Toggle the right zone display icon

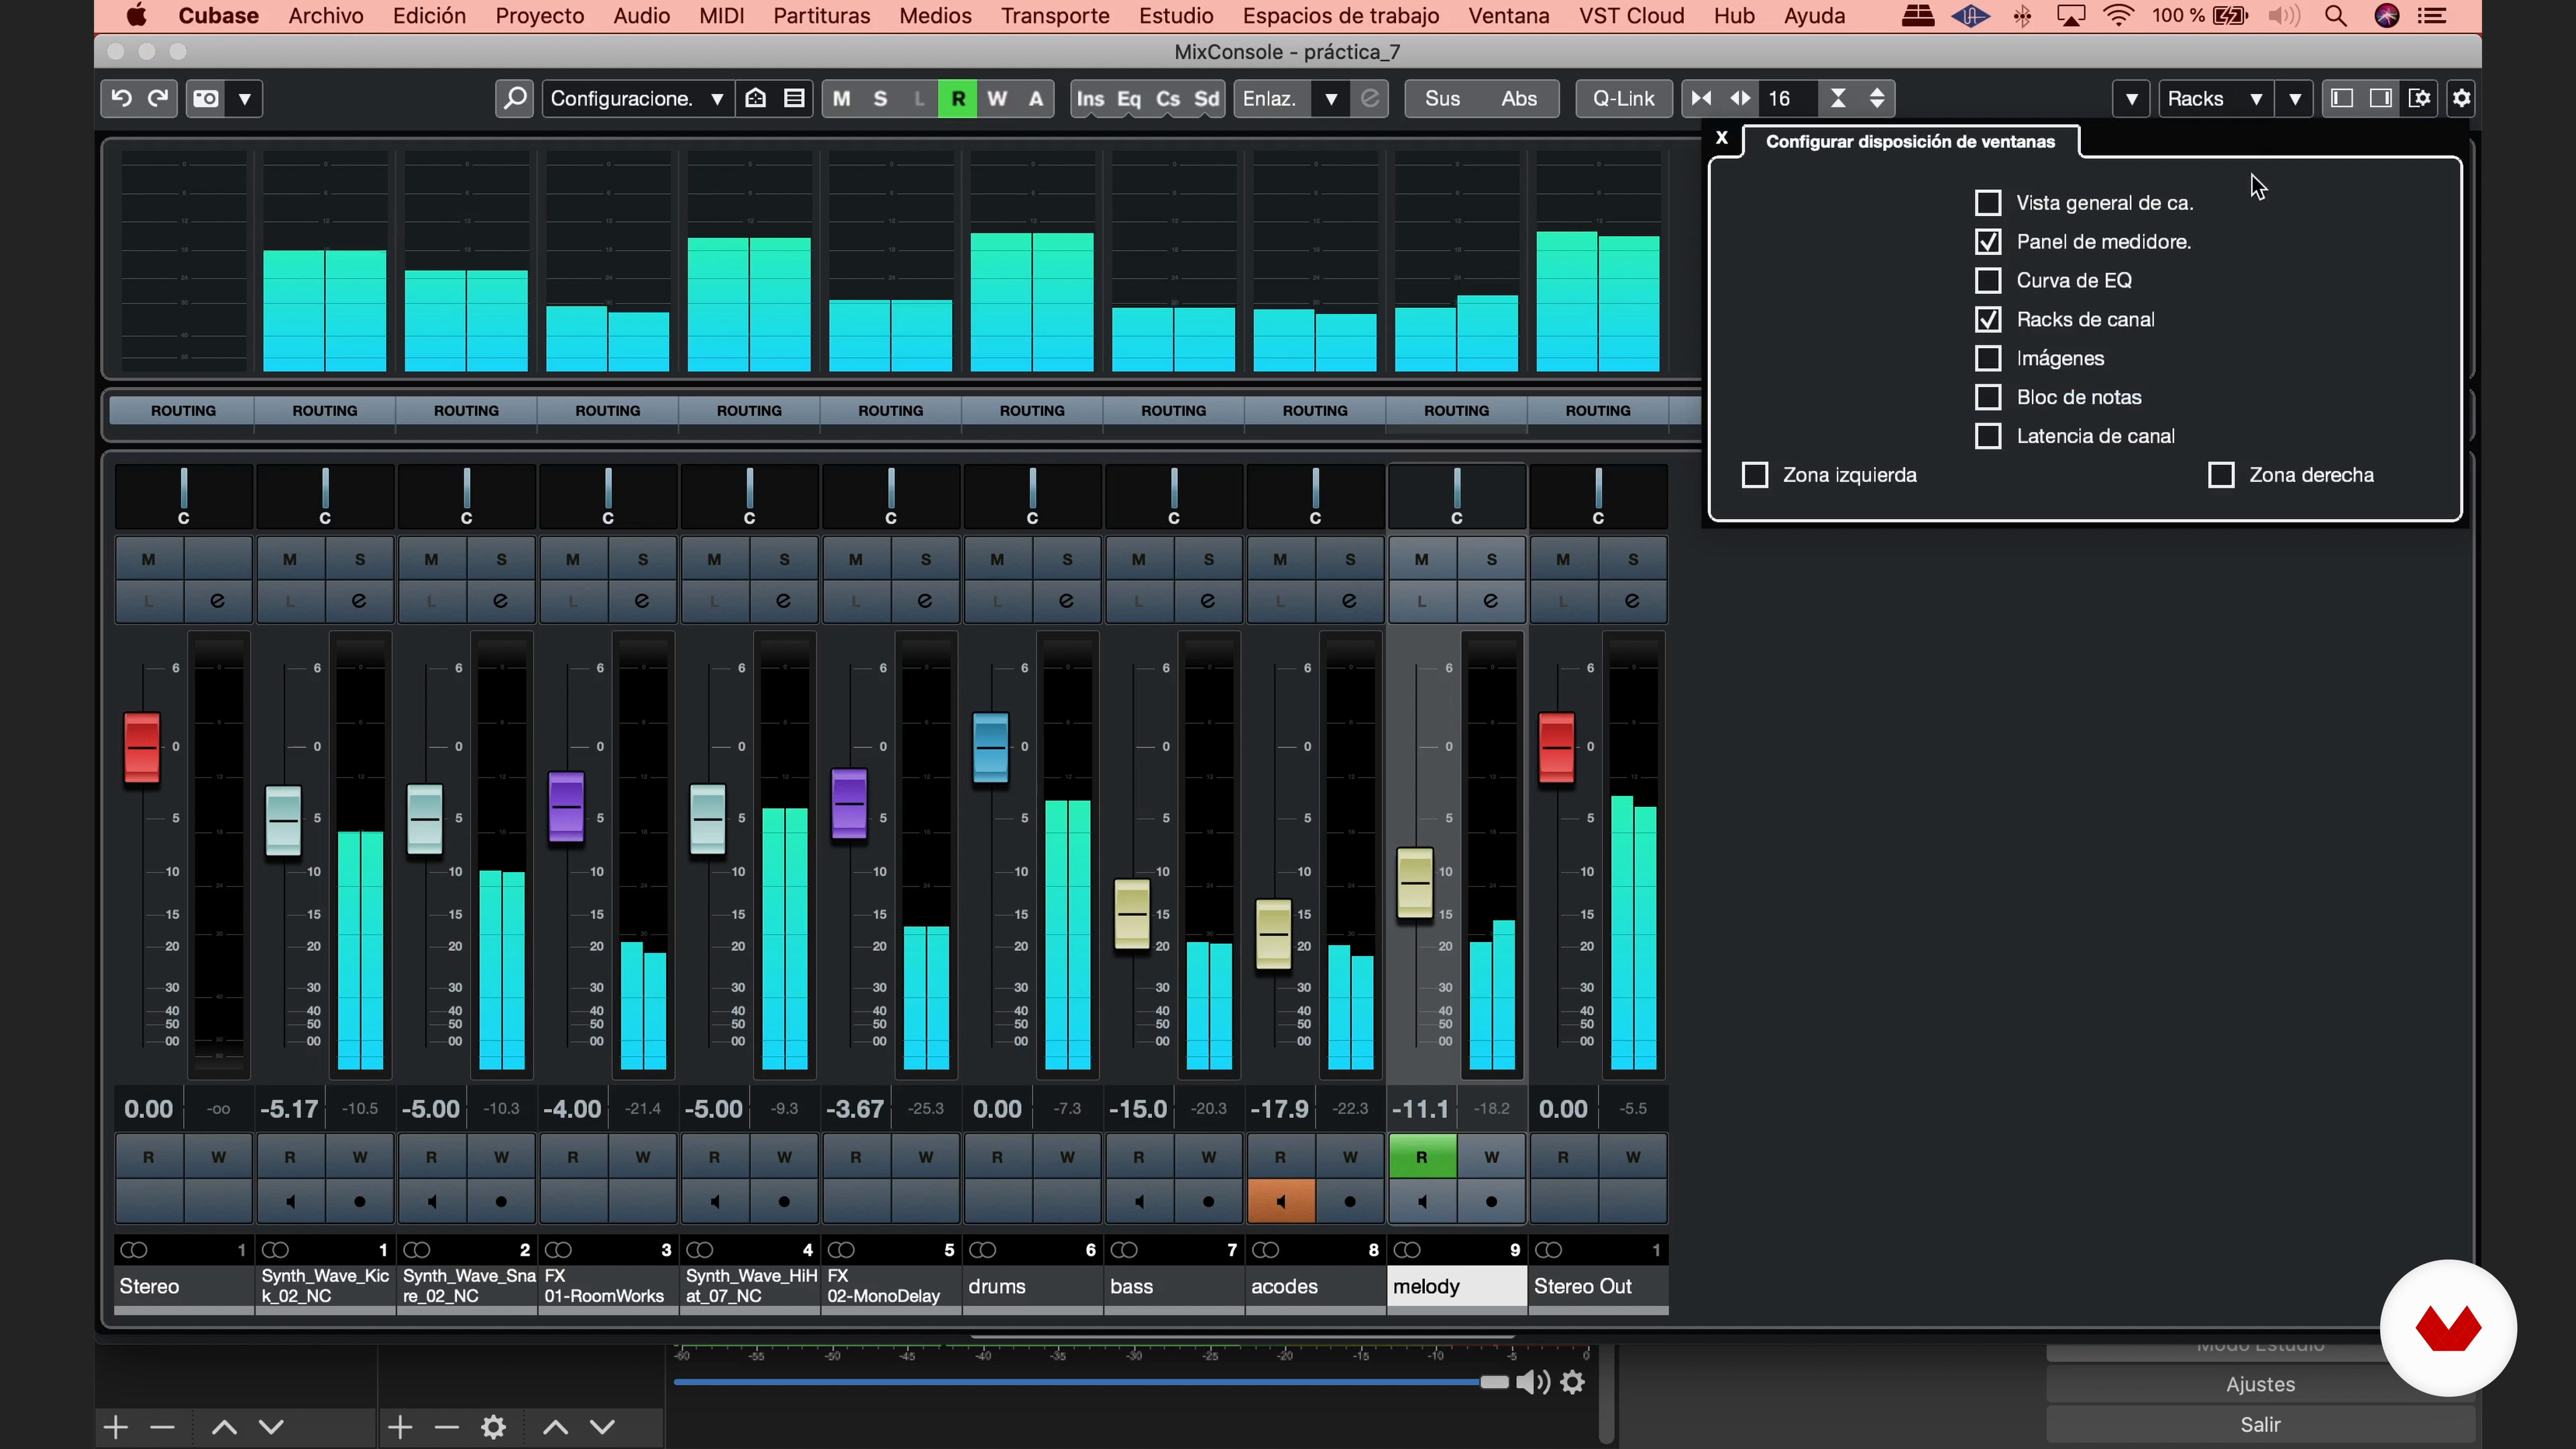click(2381, 98)
